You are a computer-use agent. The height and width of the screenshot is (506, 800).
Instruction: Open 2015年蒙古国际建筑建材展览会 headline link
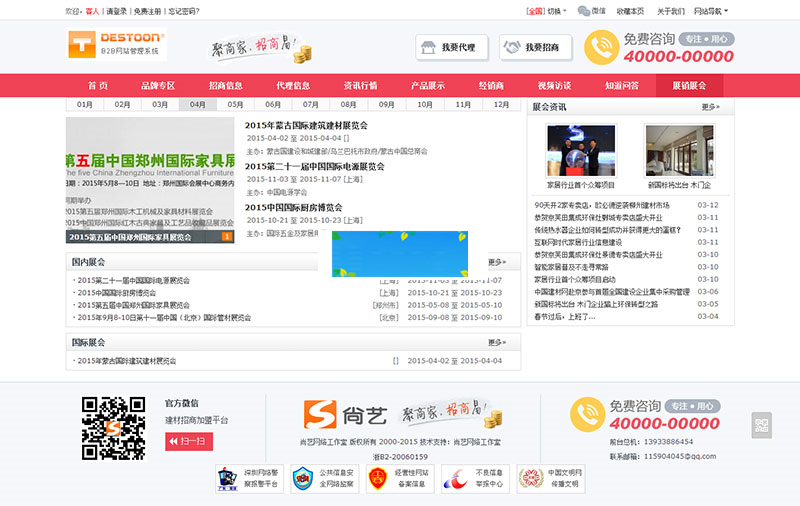click(x=306, y=126)
